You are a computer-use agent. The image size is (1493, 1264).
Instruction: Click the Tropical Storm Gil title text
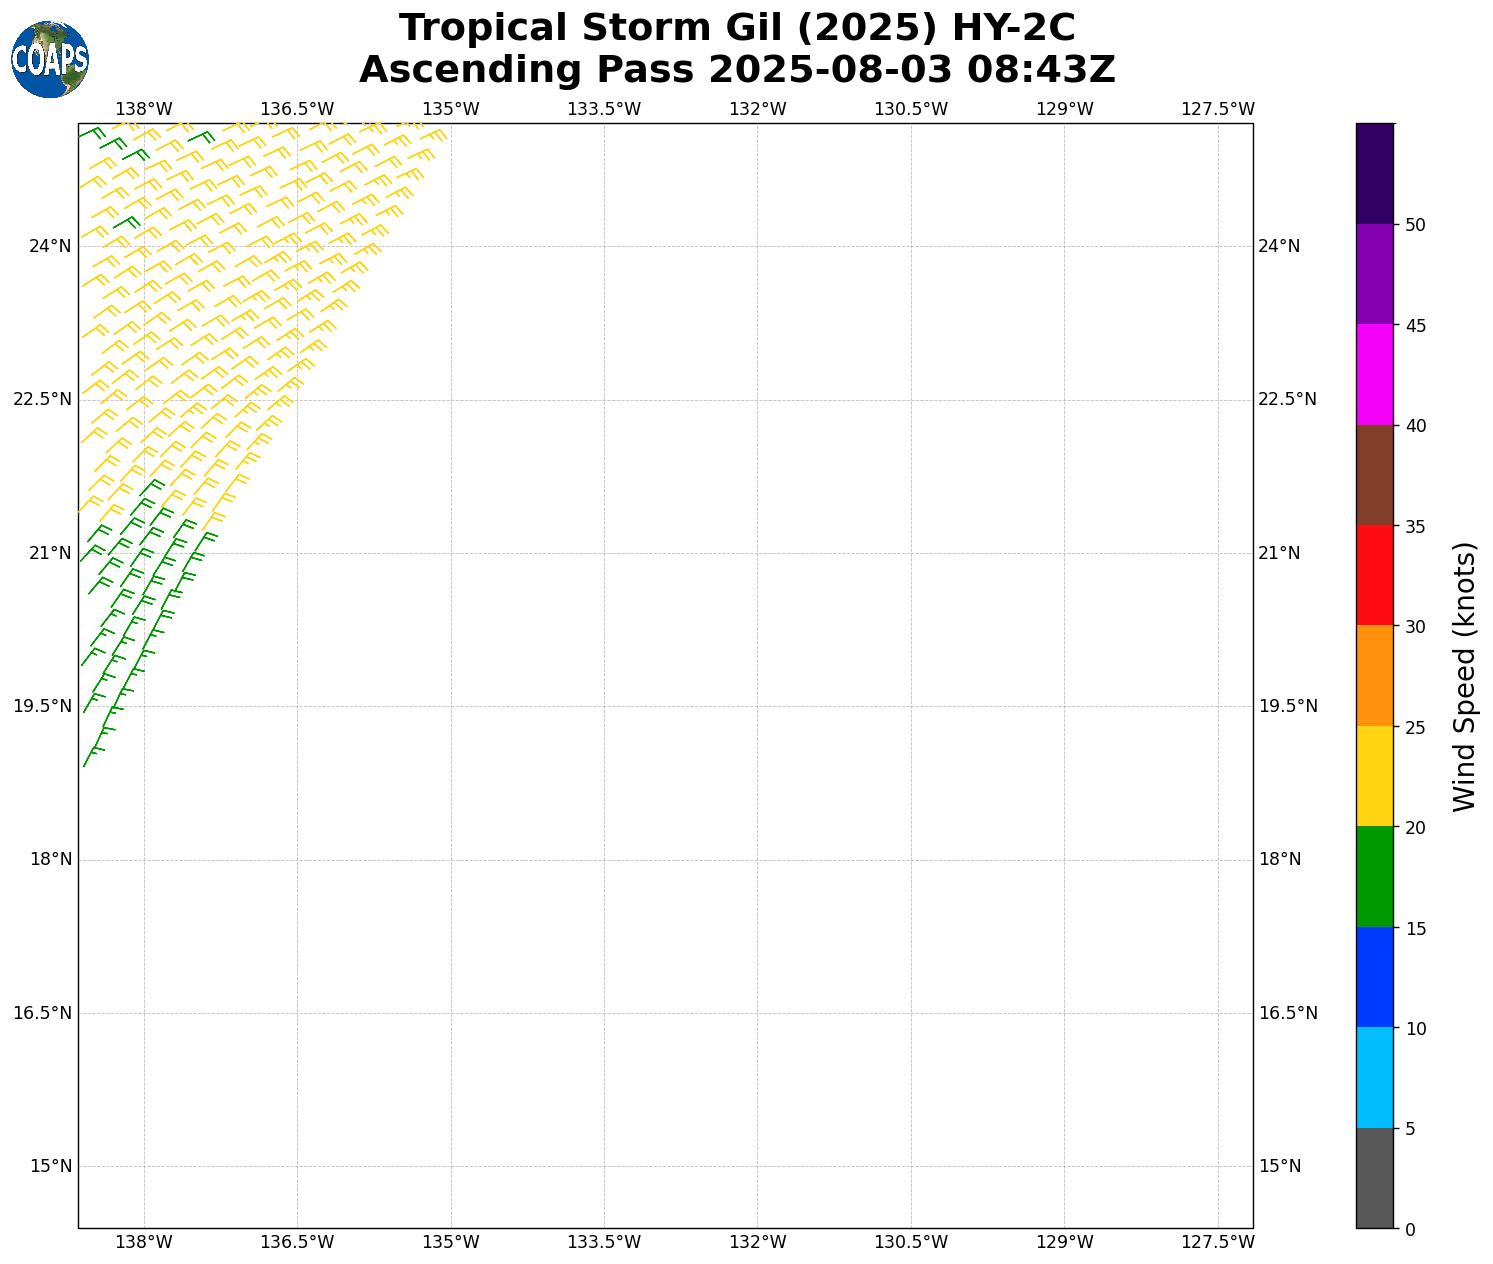737,28
